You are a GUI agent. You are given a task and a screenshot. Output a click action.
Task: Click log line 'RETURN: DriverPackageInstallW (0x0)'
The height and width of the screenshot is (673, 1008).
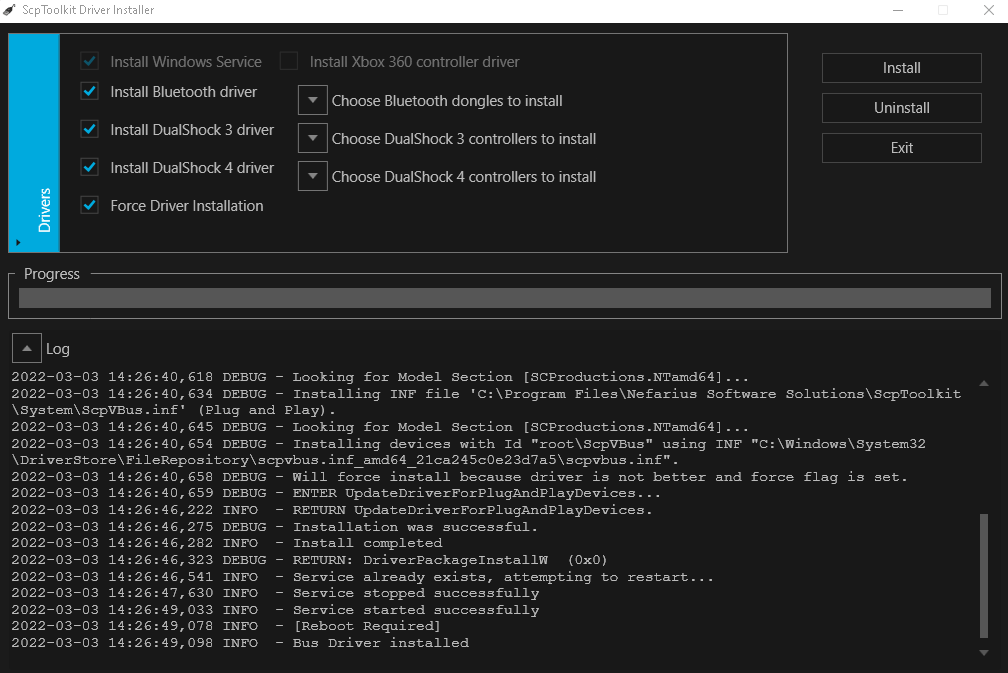309,560
